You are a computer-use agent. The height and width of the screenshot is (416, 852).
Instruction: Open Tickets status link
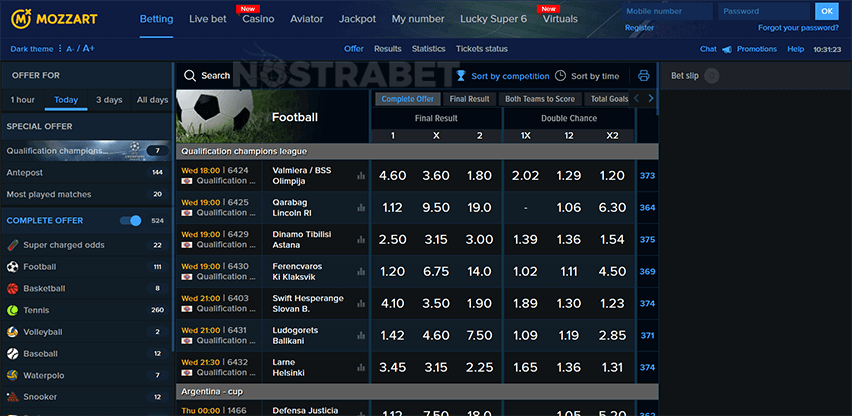click(x=481, y=49)
